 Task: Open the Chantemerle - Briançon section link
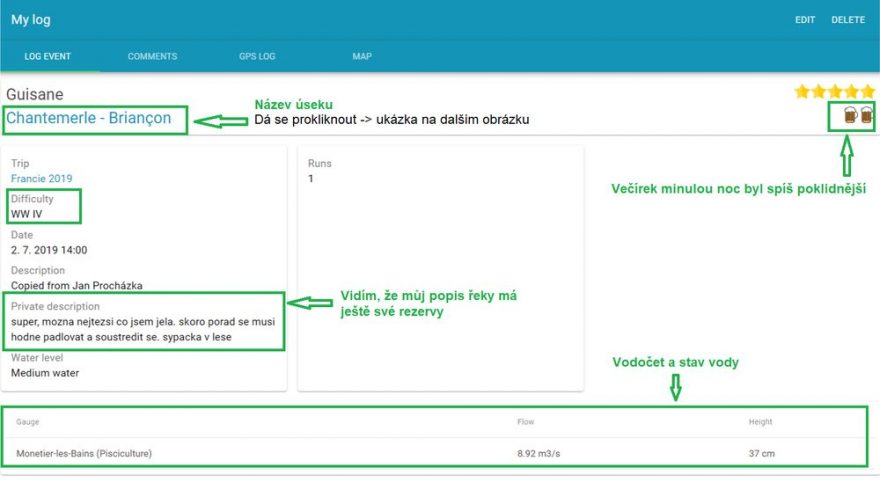[95, 119]
